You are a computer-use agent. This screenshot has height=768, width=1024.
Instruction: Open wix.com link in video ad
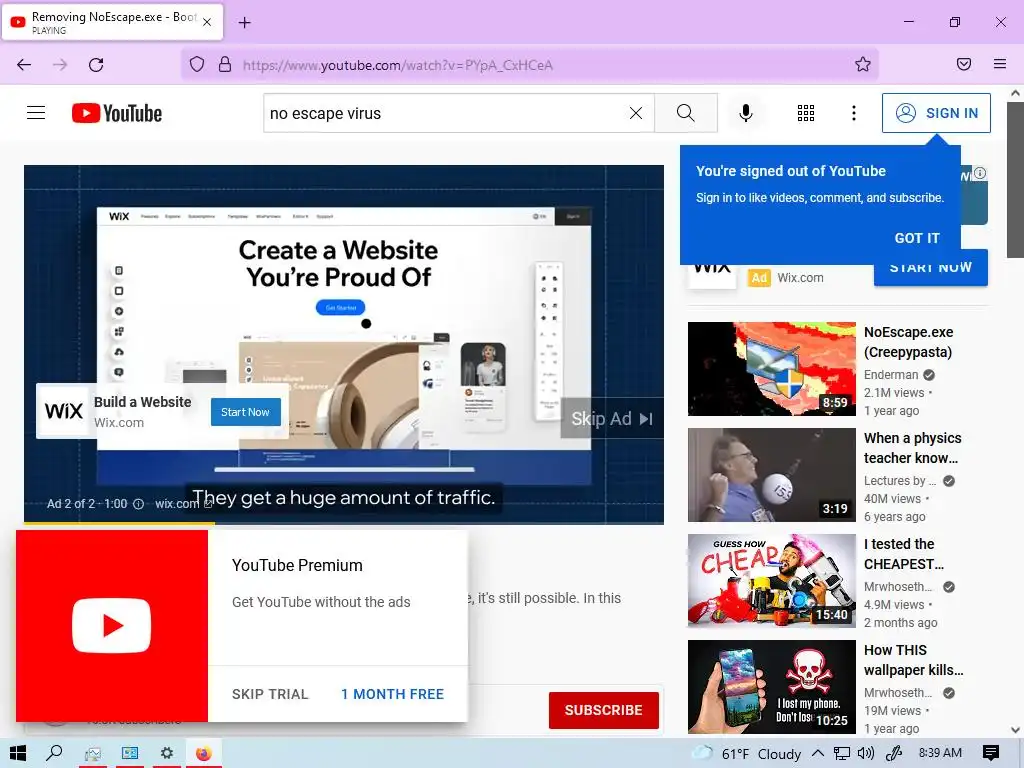click(x=184, y=504)
